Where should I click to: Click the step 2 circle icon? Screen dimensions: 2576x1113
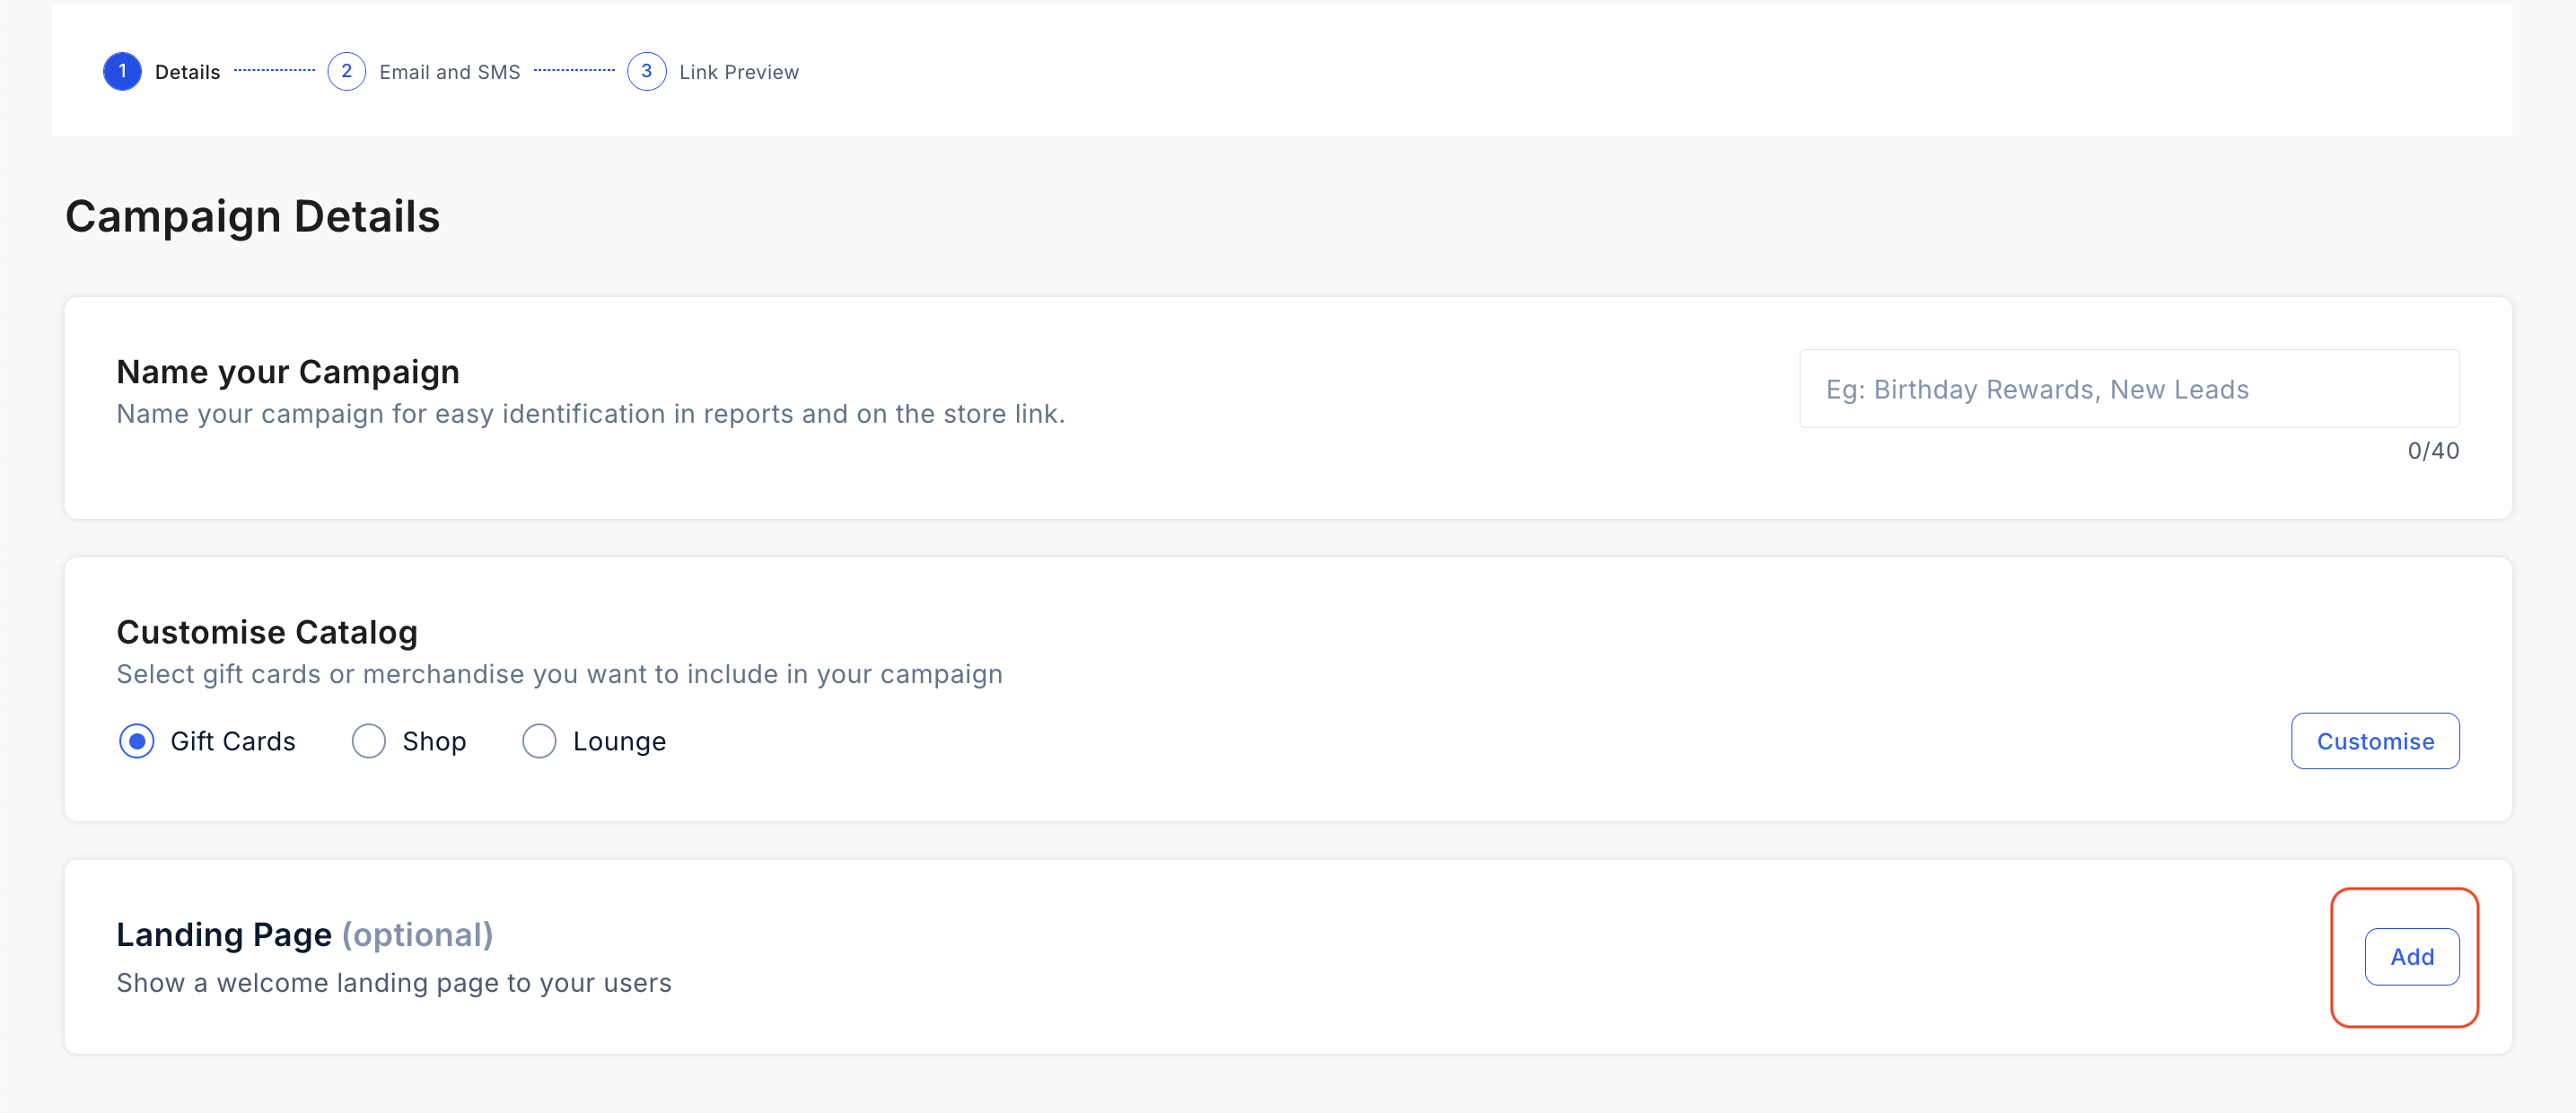click(346, 71)
